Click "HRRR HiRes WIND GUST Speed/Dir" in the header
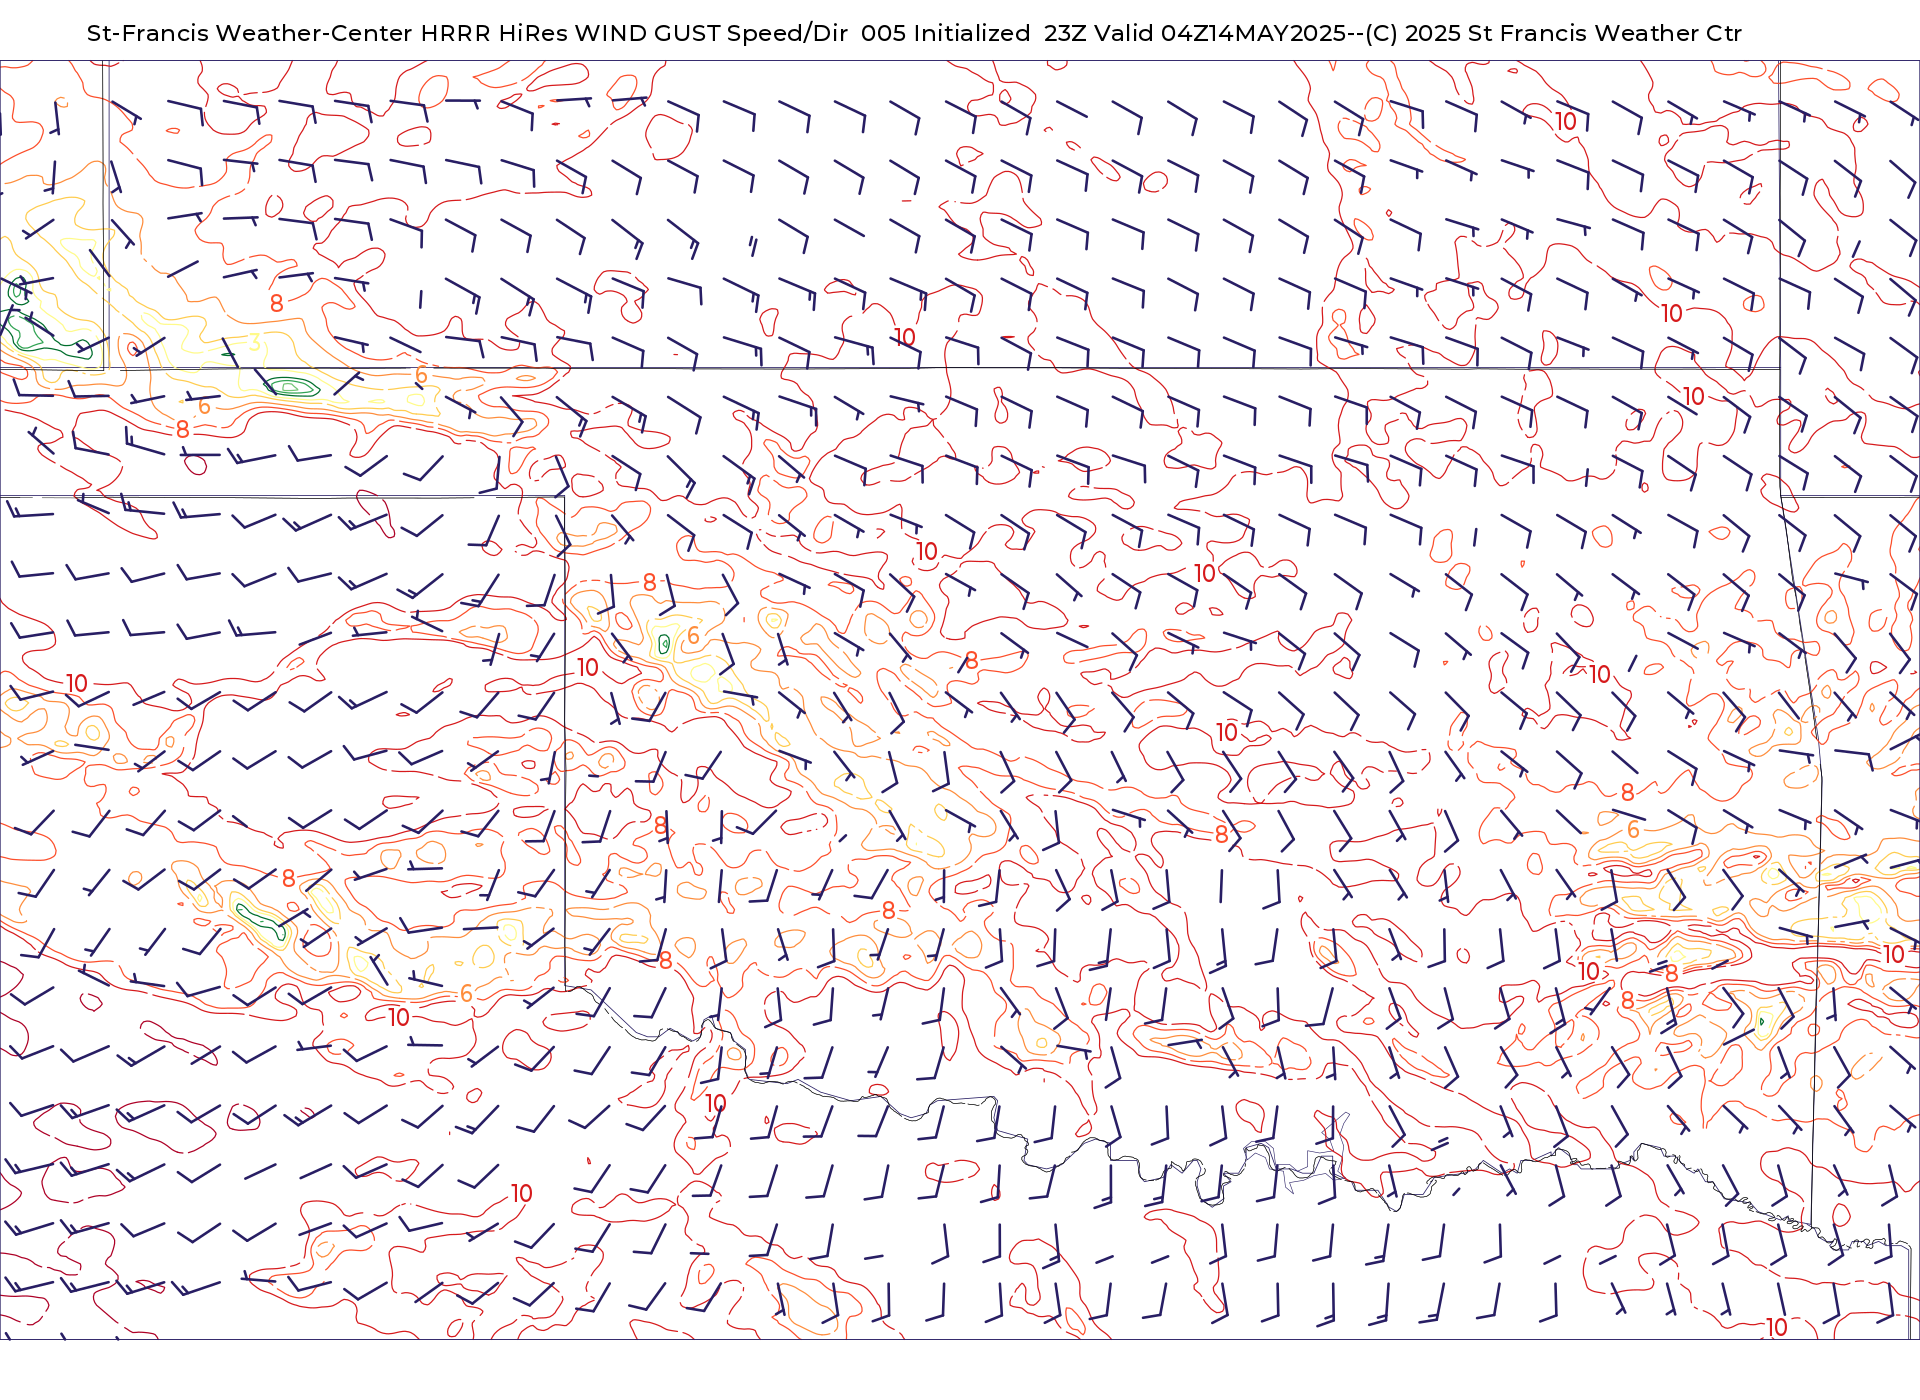Image resolution: width=1920 pixels, height=1400 pixels. point(634,33)
